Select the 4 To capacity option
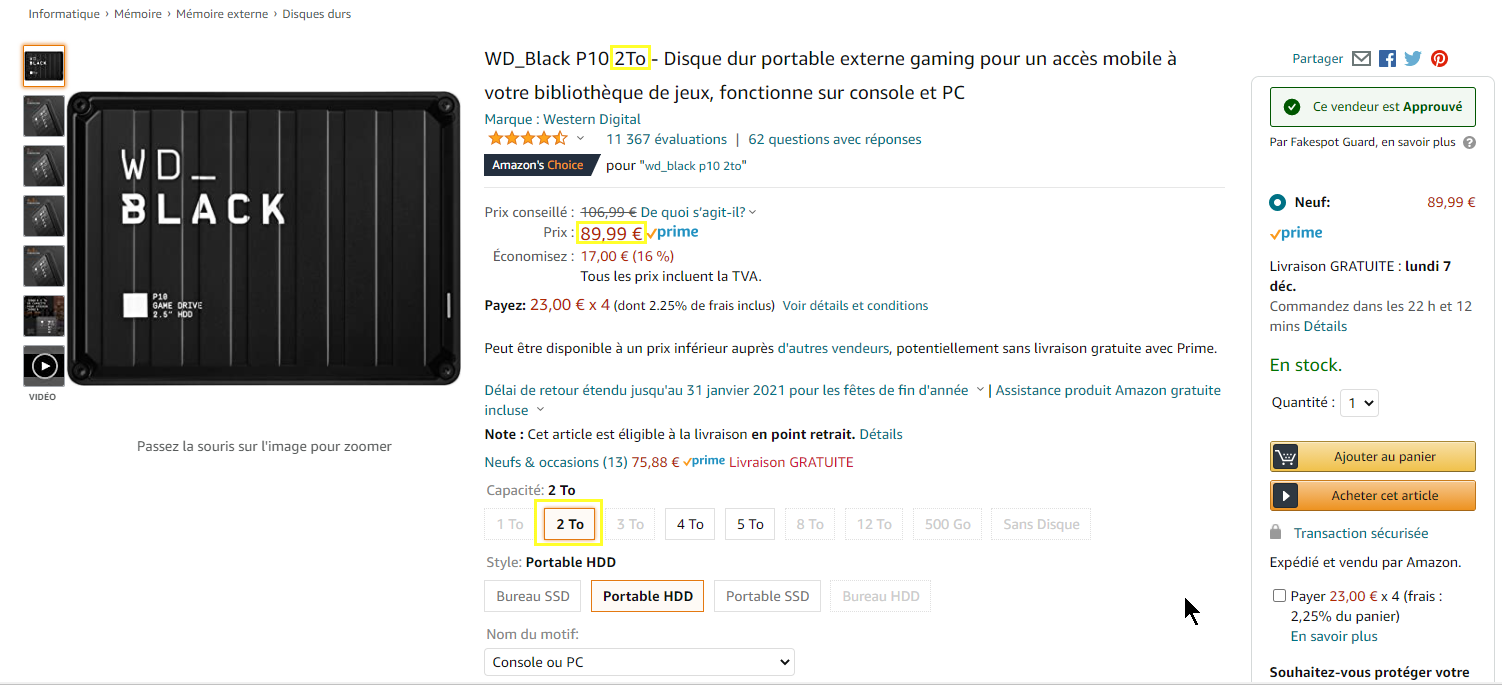 tap(690, 524)
